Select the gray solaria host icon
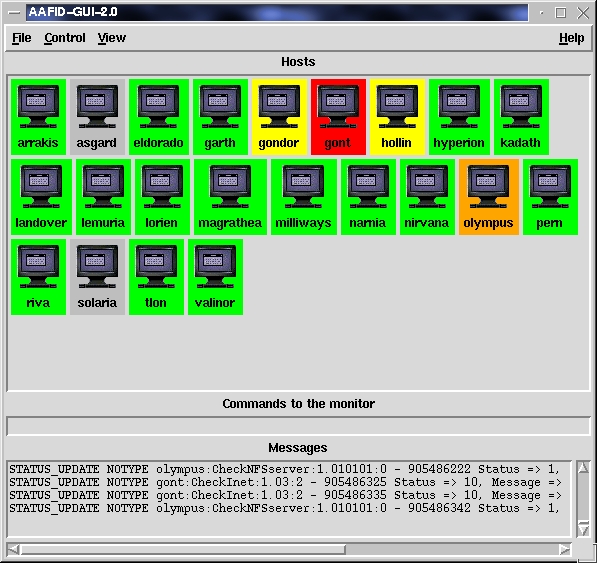 click(x=97, y=277)
